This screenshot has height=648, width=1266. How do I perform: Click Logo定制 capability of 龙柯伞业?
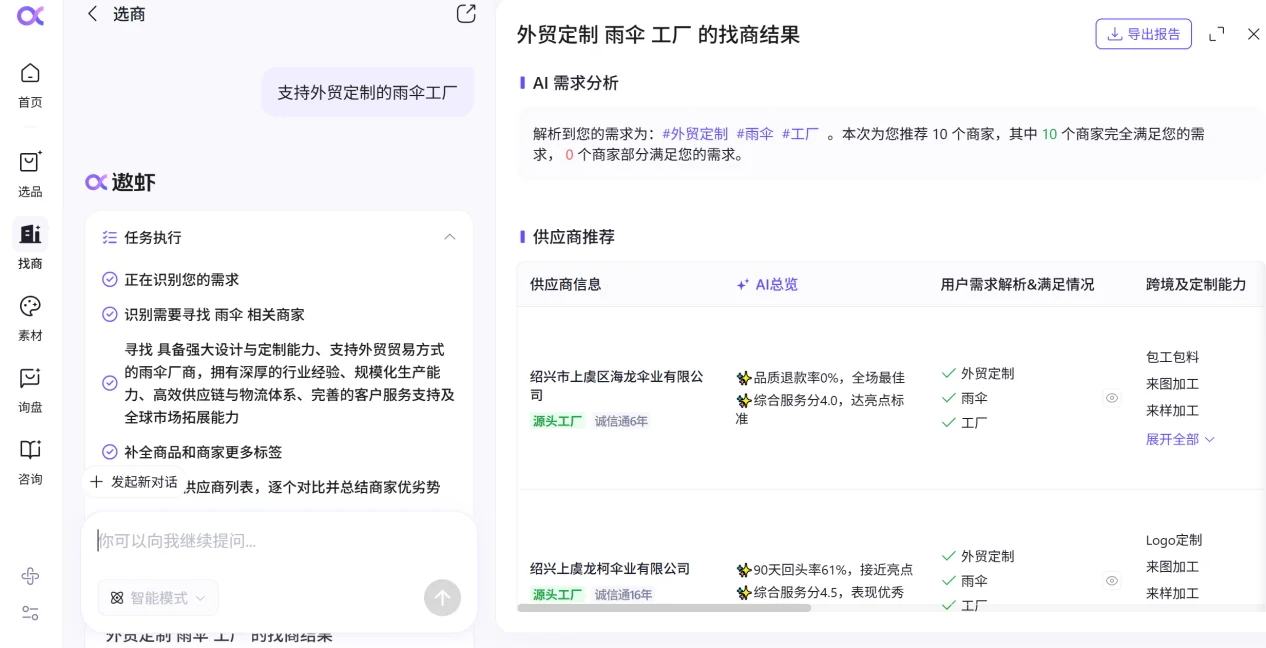[x=1174, y=540]
